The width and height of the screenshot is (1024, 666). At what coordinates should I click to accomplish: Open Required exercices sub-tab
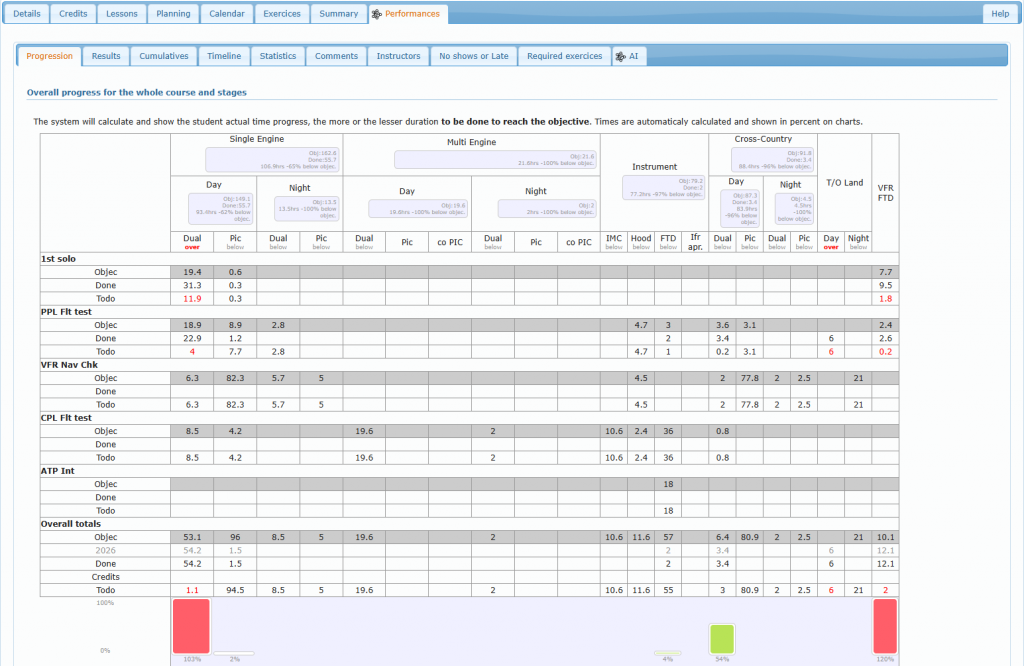click(x=564, y=56)
